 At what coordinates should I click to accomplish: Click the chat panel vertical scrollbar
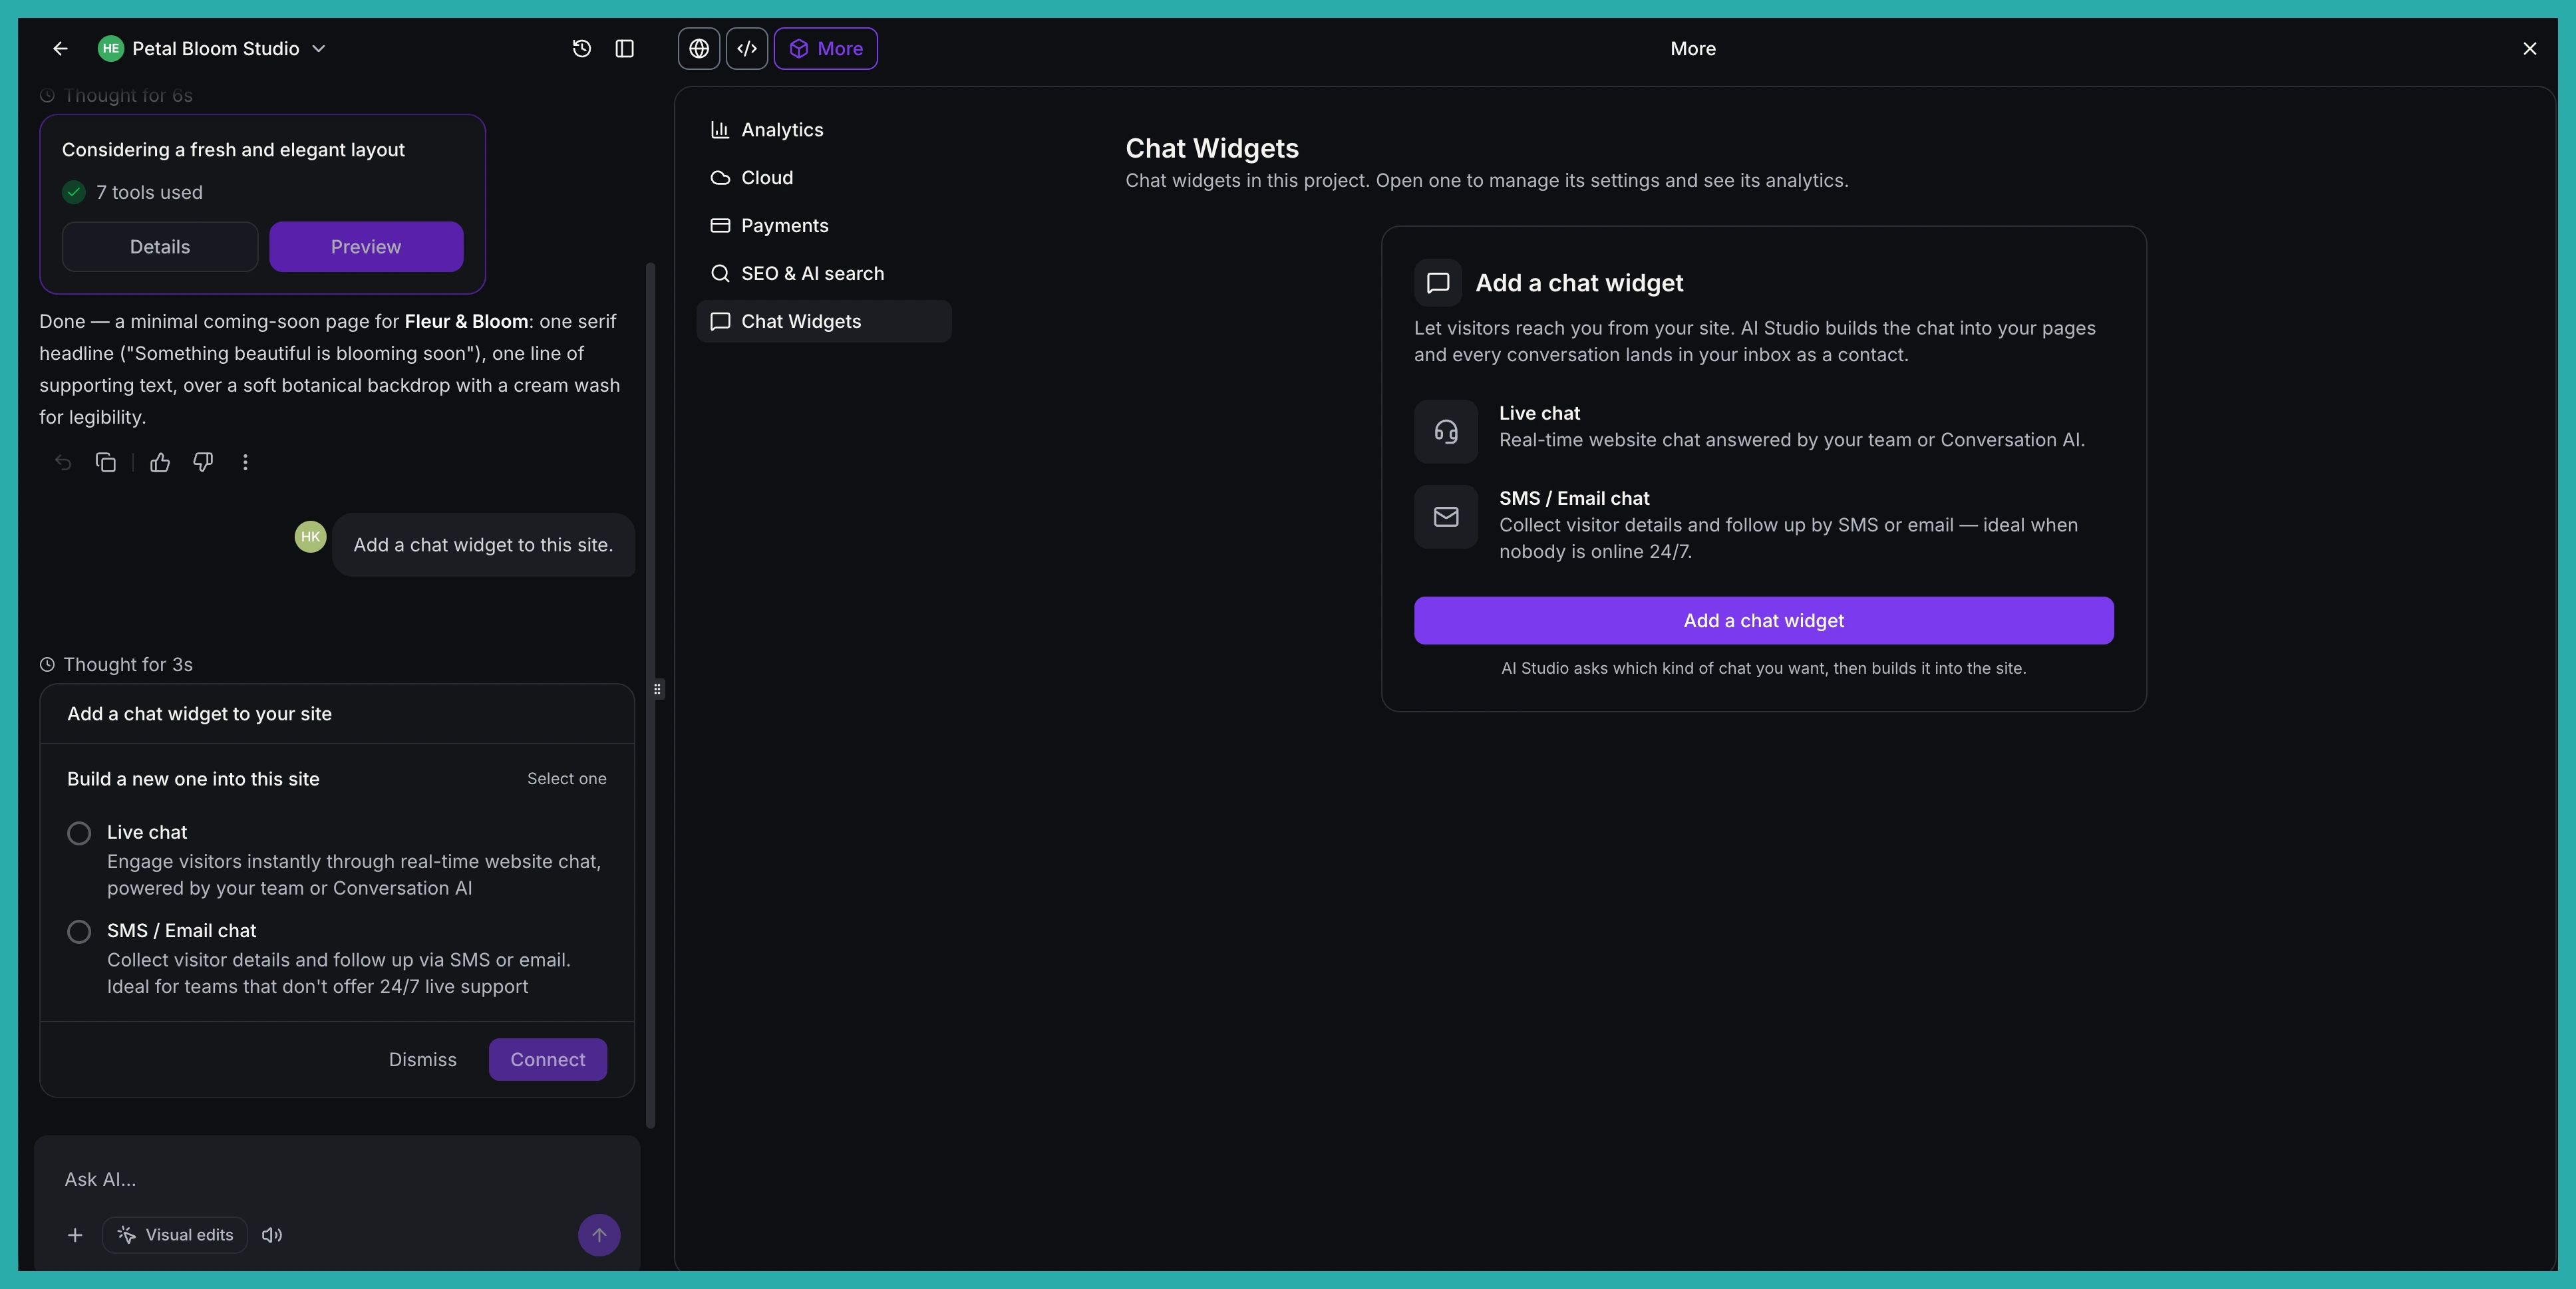coord(651,695)
